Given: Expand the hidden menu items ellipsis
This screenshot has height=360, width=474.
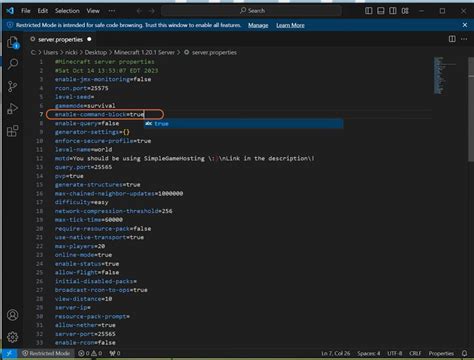Looking at the screenshot, I should click(x=112, y=11).
